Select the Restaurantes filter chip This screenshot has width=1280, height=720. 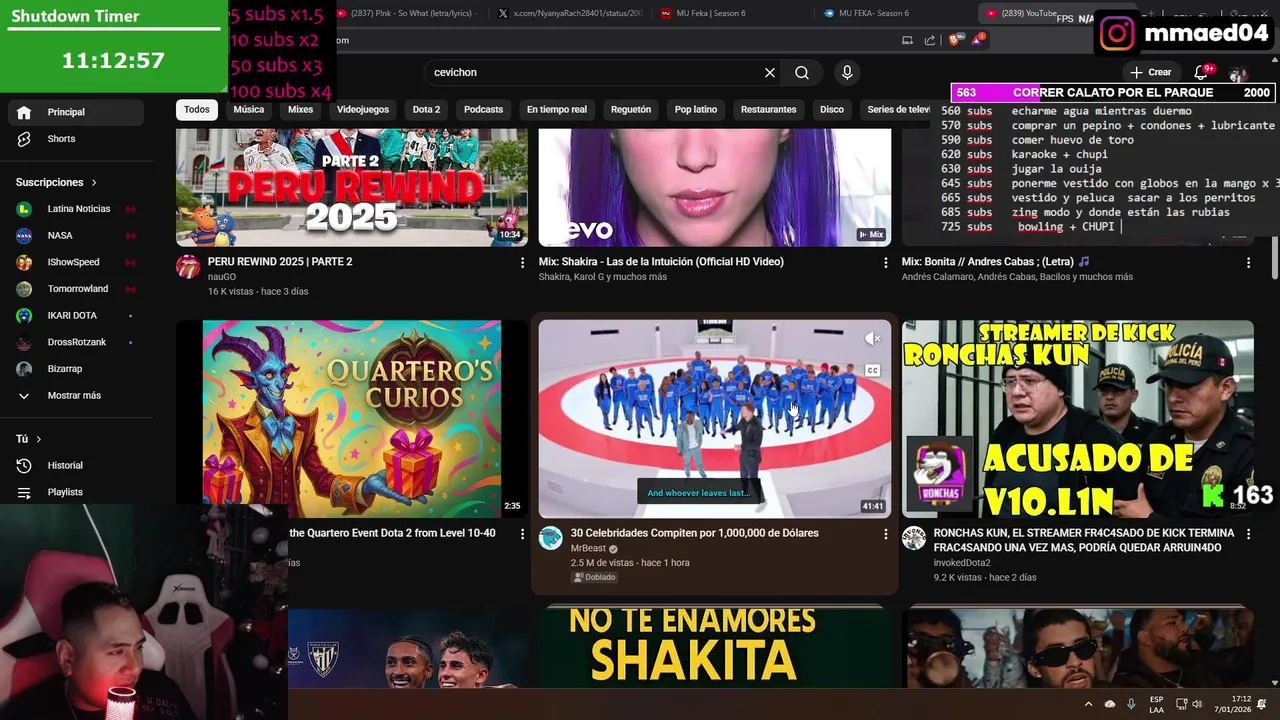pyautogui.click(x=769, y=110)
